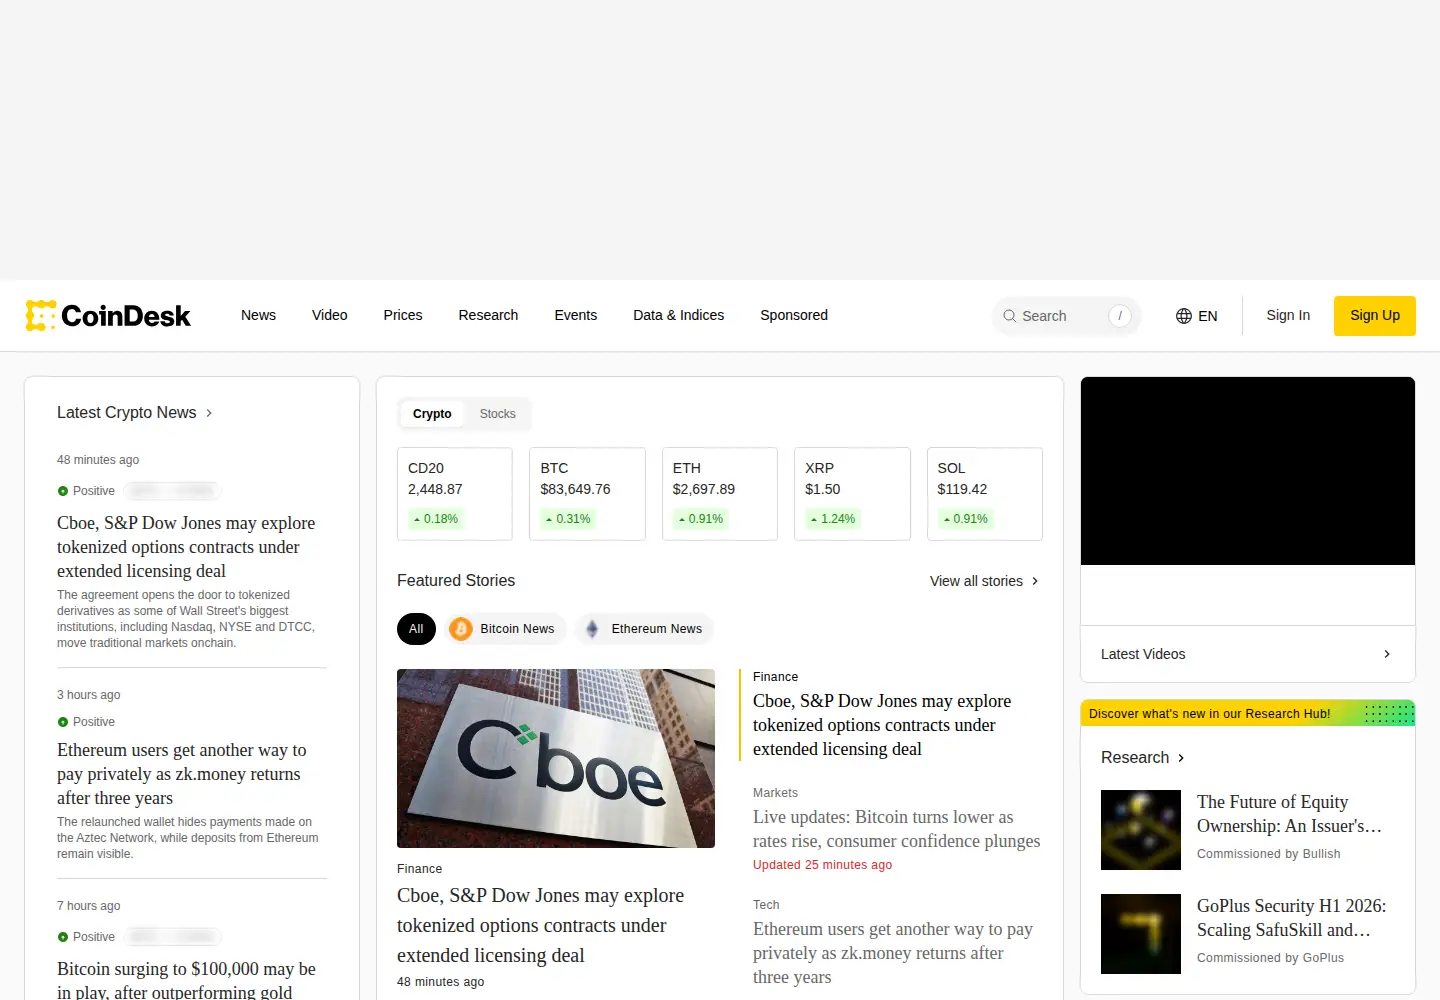
Task: Open sidebar zk.money returns headline
Action: tap(182, 774)
